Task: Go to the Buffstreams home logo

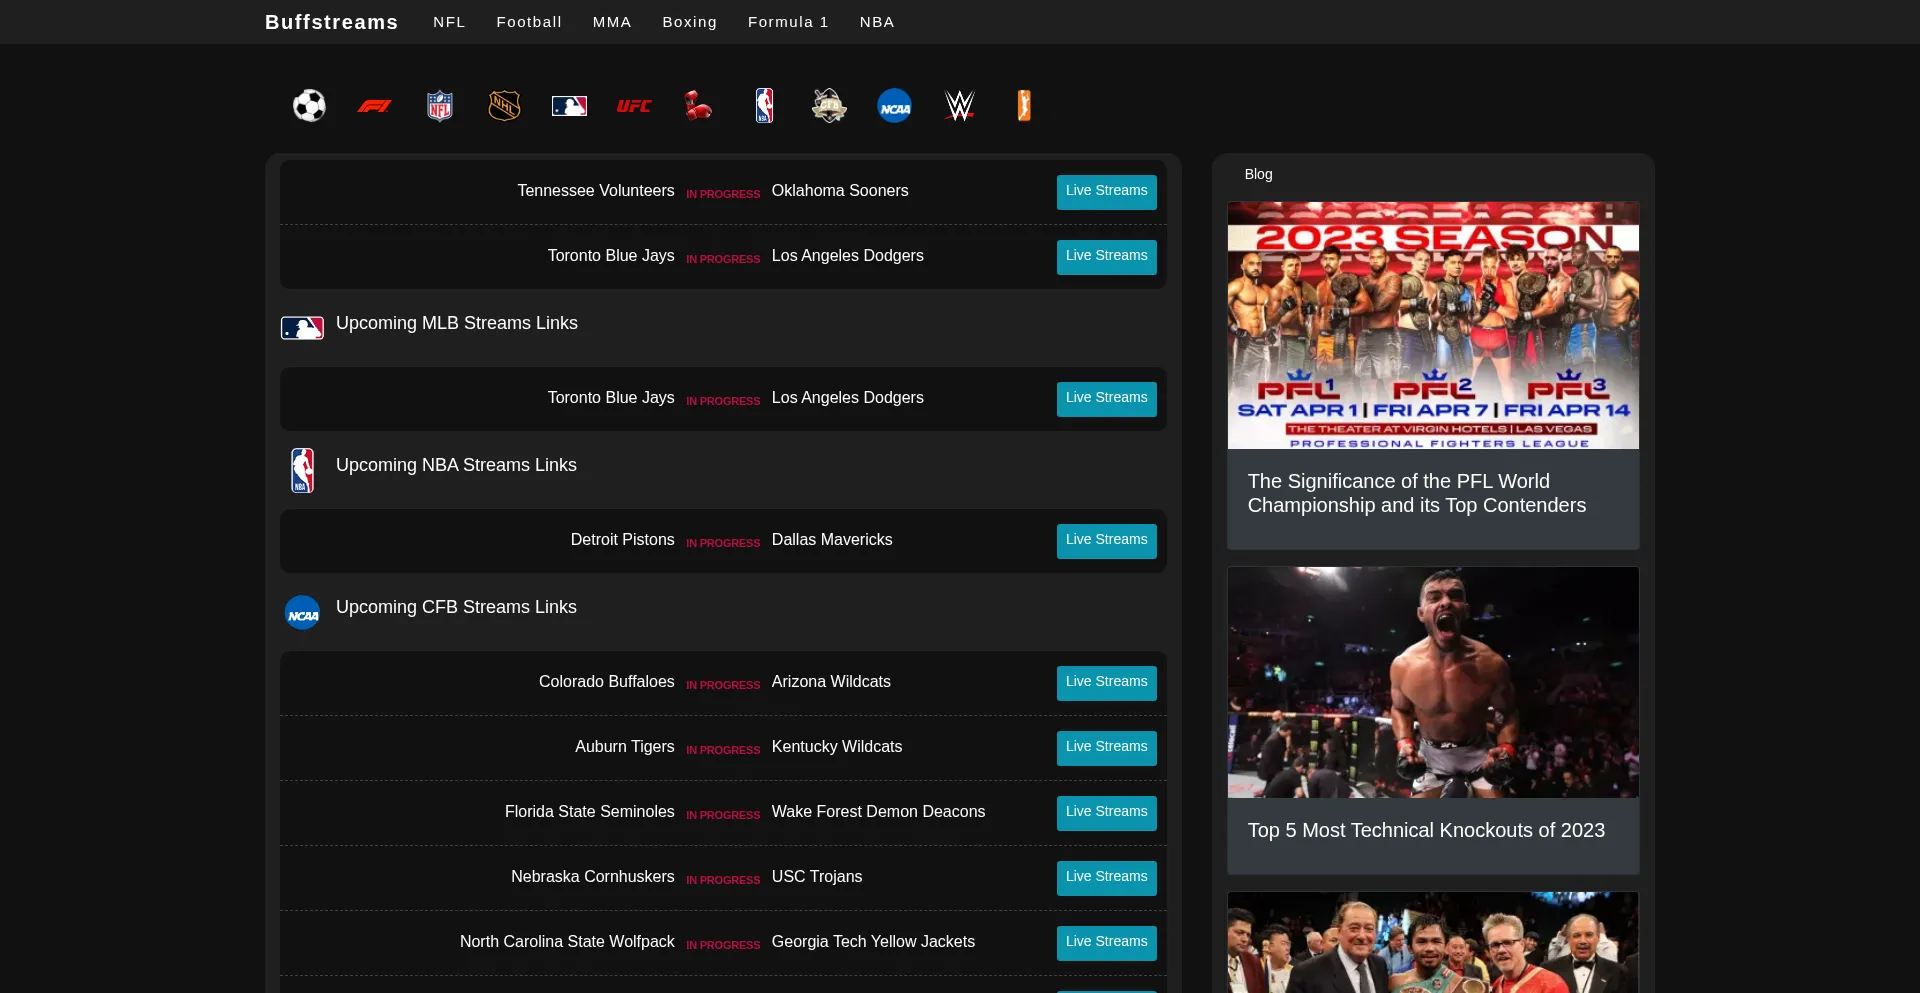Action: (x=331, y=22)
